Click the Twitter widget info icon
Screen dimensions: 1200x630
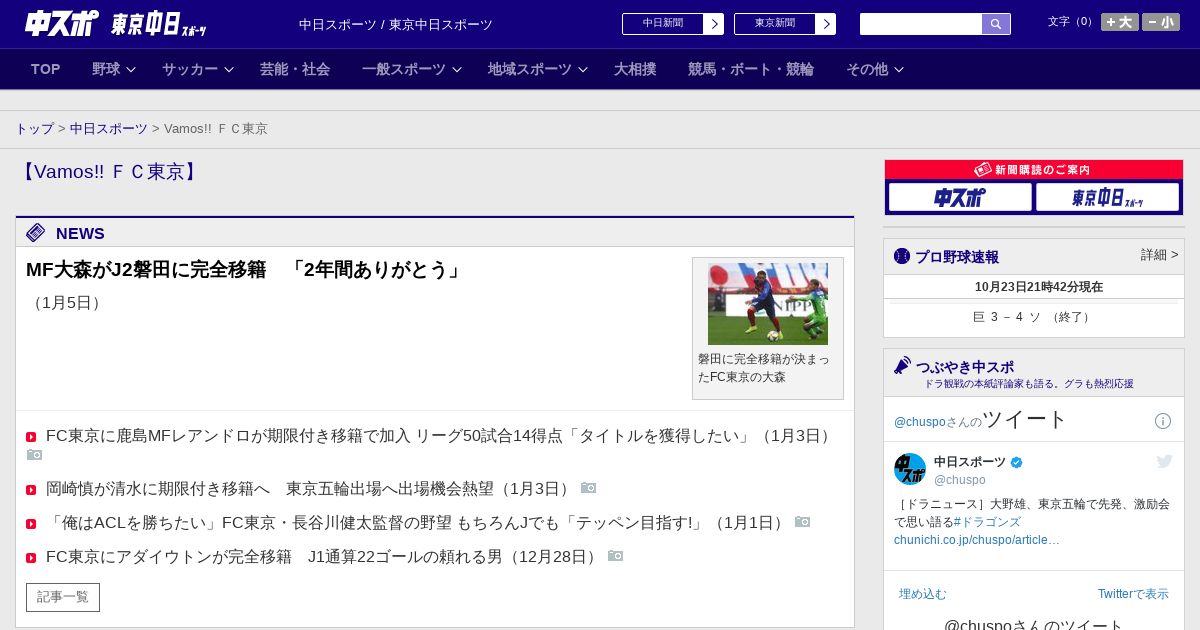tap(1163, 421)
